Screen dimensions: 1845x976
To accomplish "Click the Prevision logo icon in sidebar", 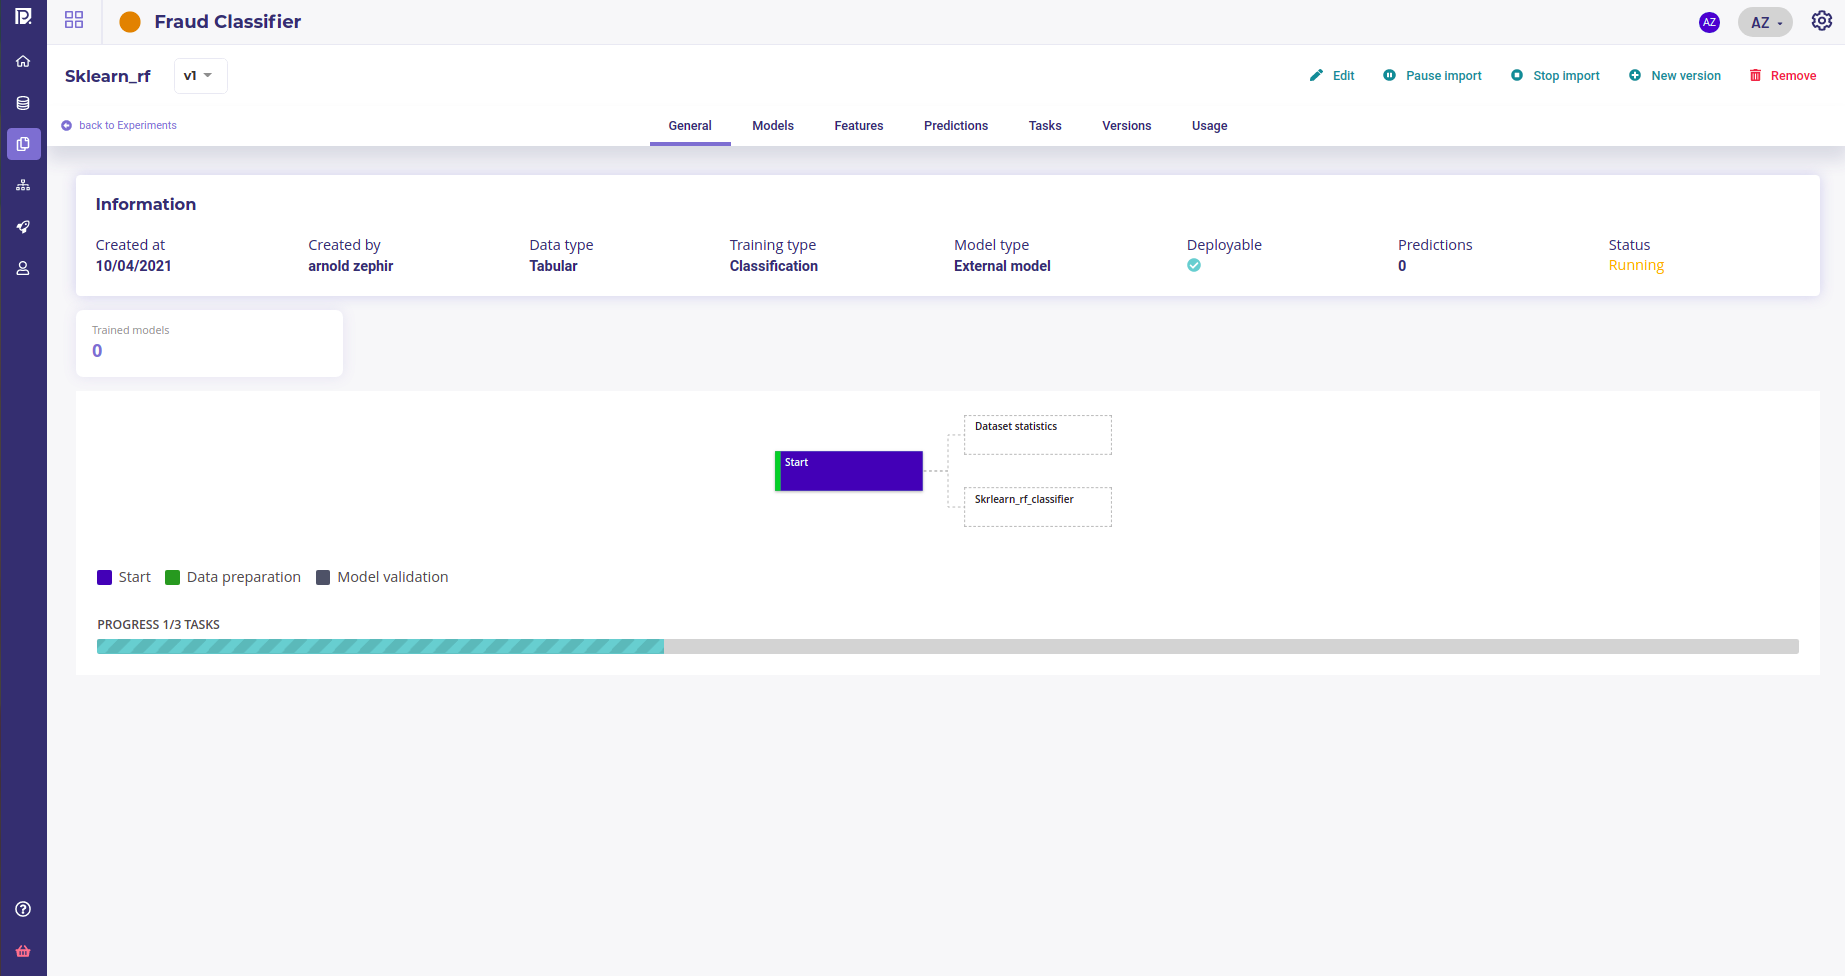I will coord(23,16).
